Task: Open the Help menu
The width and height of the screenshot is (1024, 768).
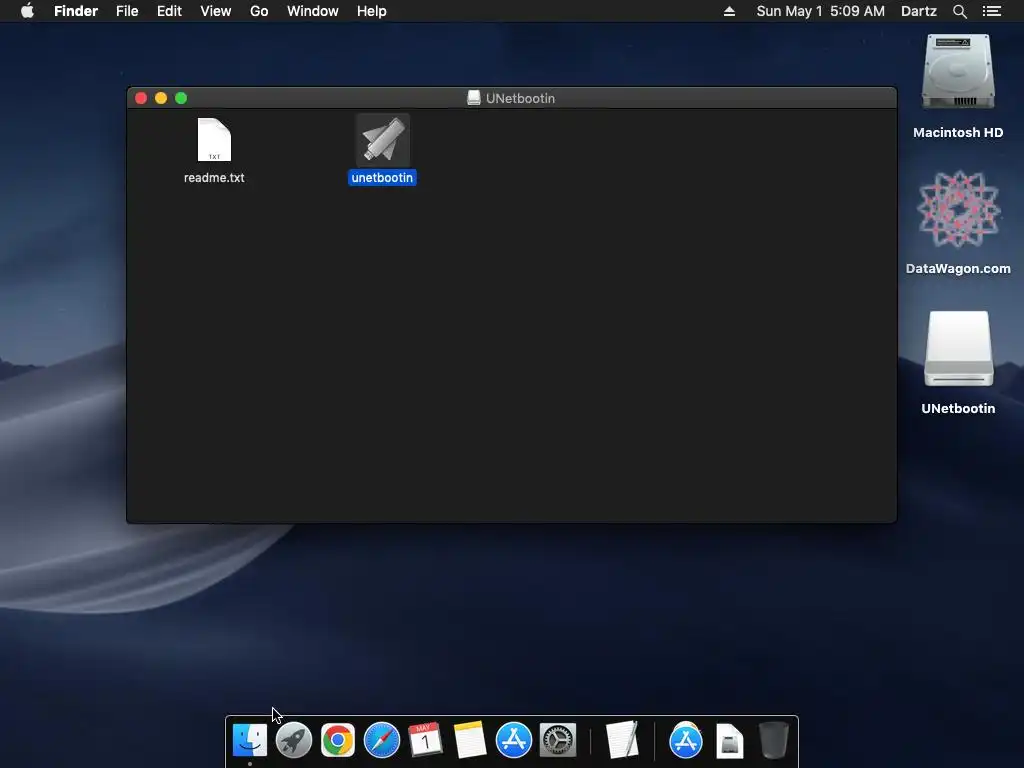Action: pos(372,11)
